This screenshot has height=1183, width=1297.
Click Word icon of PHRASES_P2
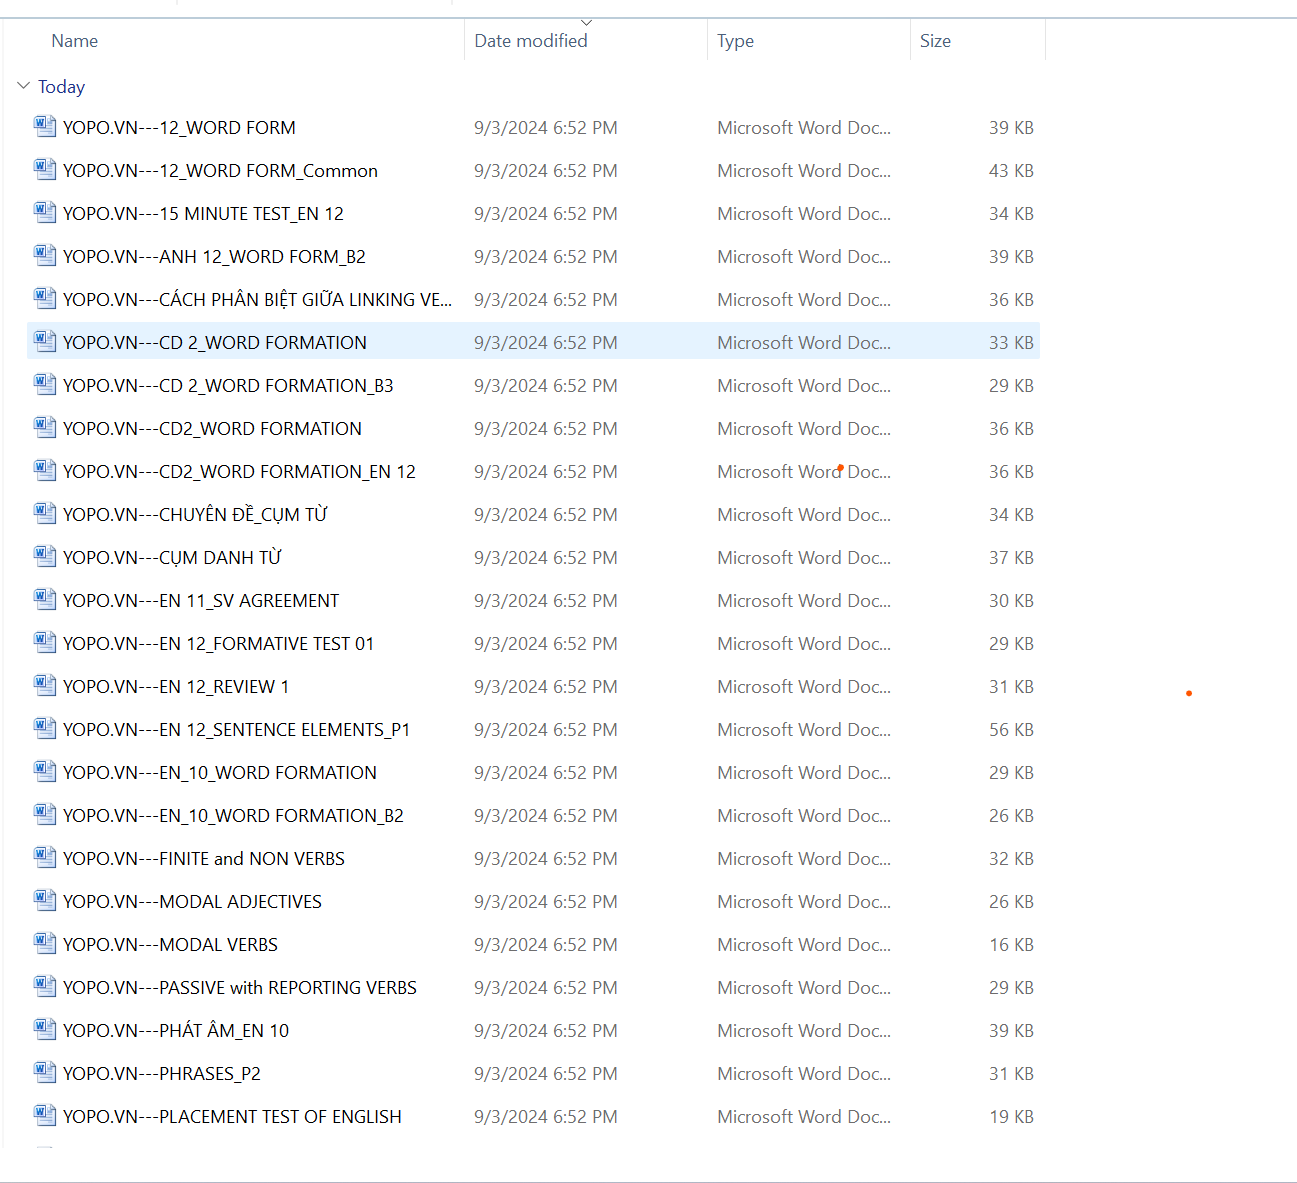pos(45,1072)
